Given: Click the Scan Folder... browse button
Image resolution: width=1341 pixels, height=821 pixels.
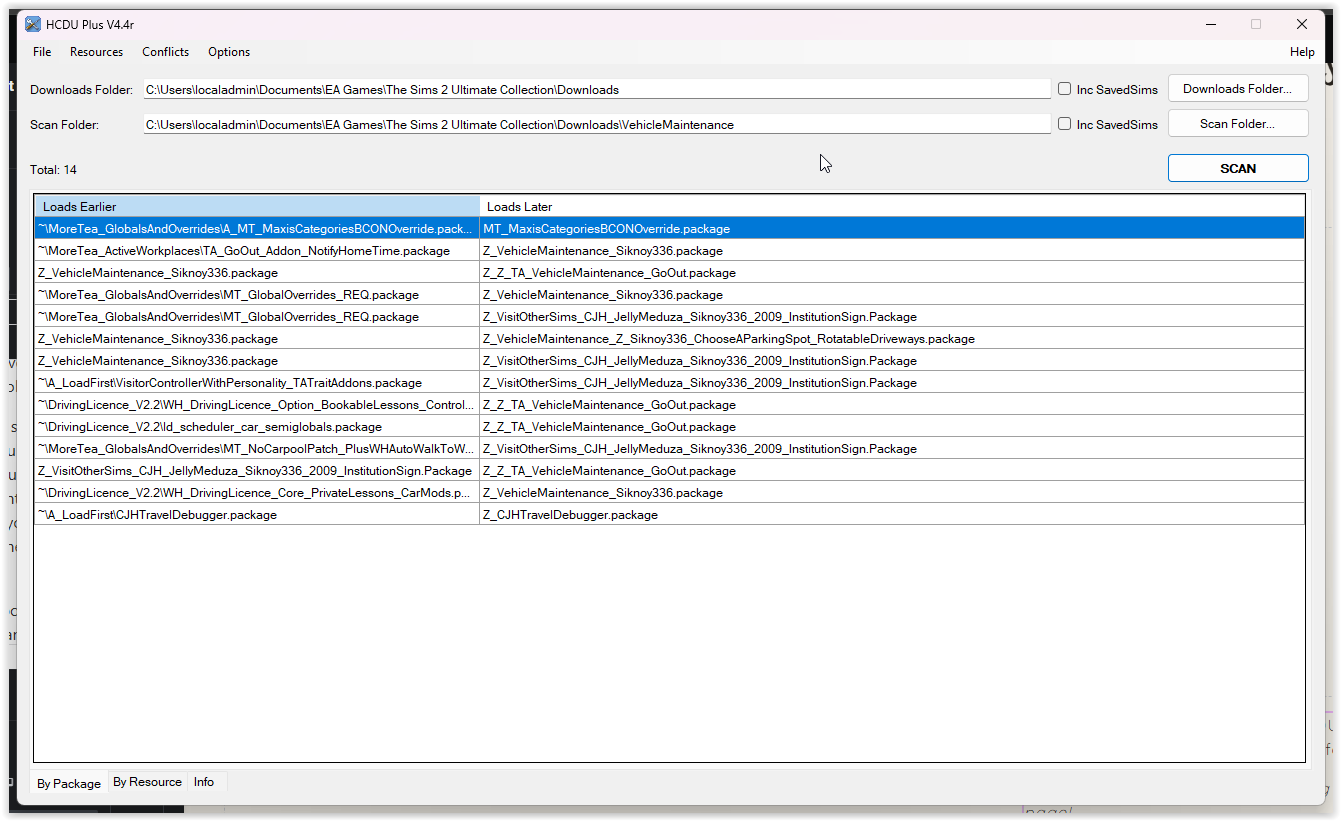Looking at the screenshot, I should pos(1238,124).
